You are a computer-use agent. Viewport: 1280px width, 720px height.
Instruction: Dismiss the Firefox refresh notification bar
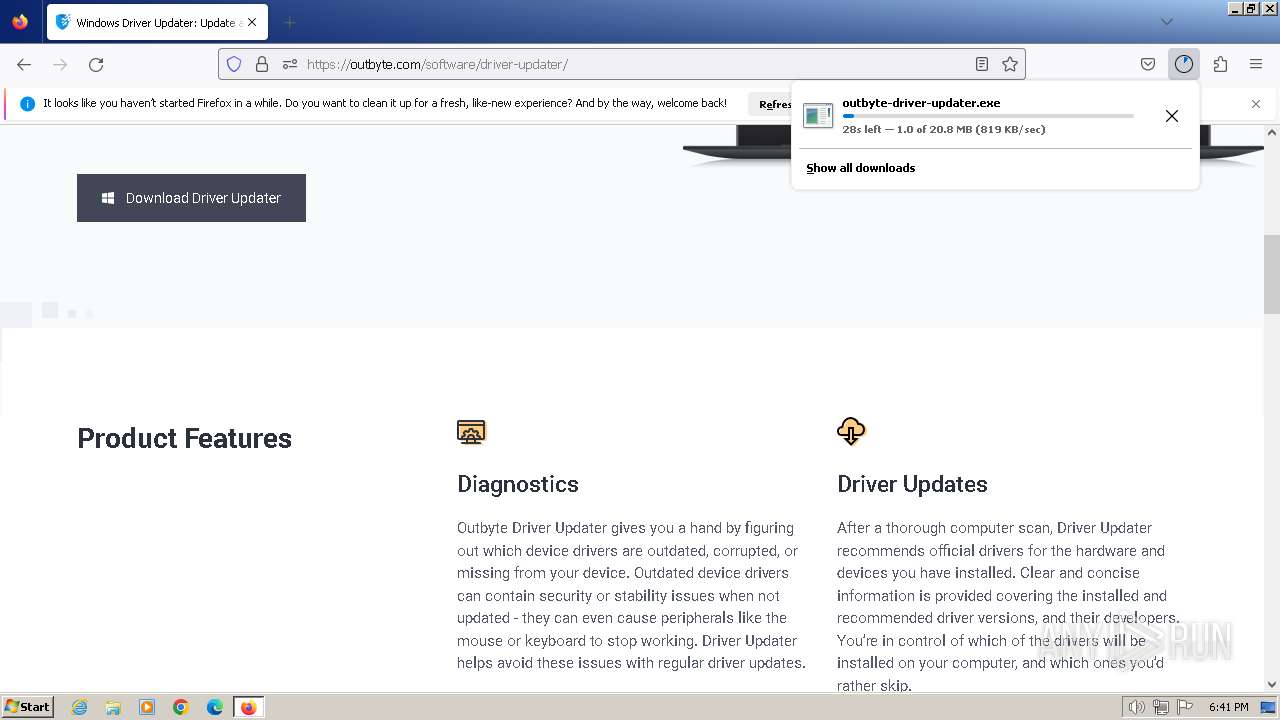(1256, 104)
